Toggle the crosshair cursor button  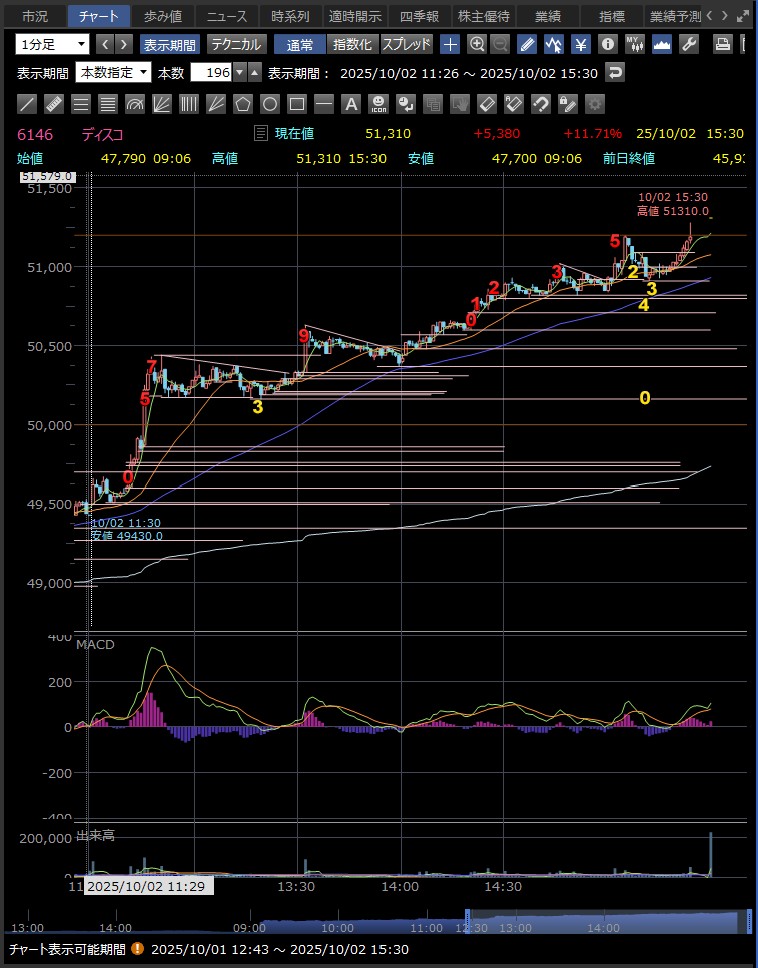(x=450, y=44)
